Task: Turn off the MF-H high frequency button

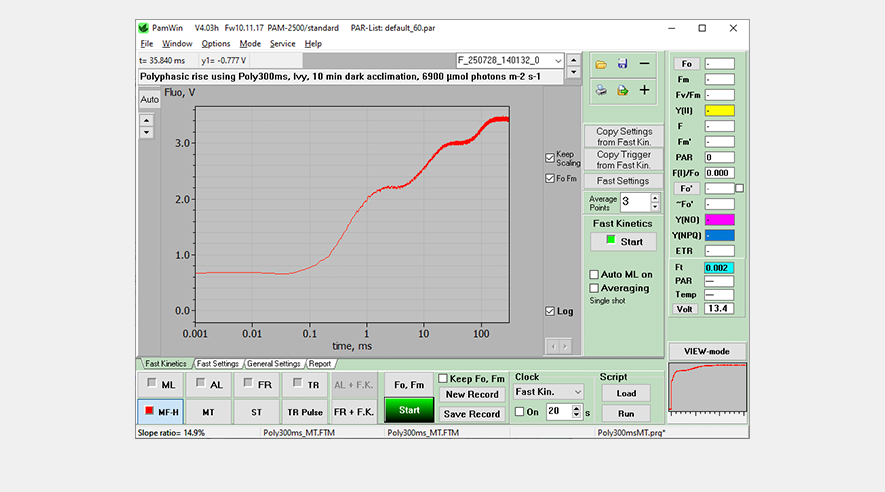Action: [161, 412]
